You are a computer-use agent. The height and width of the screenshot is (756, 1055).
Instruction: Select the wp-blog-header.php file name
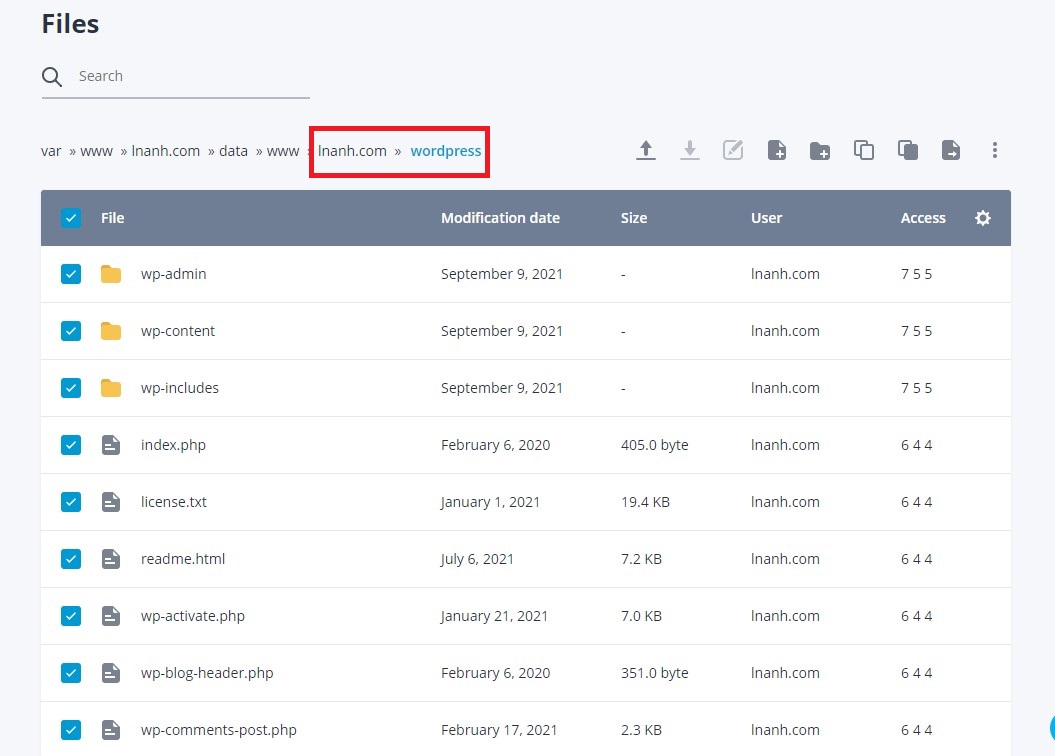[x=207, y=673]
